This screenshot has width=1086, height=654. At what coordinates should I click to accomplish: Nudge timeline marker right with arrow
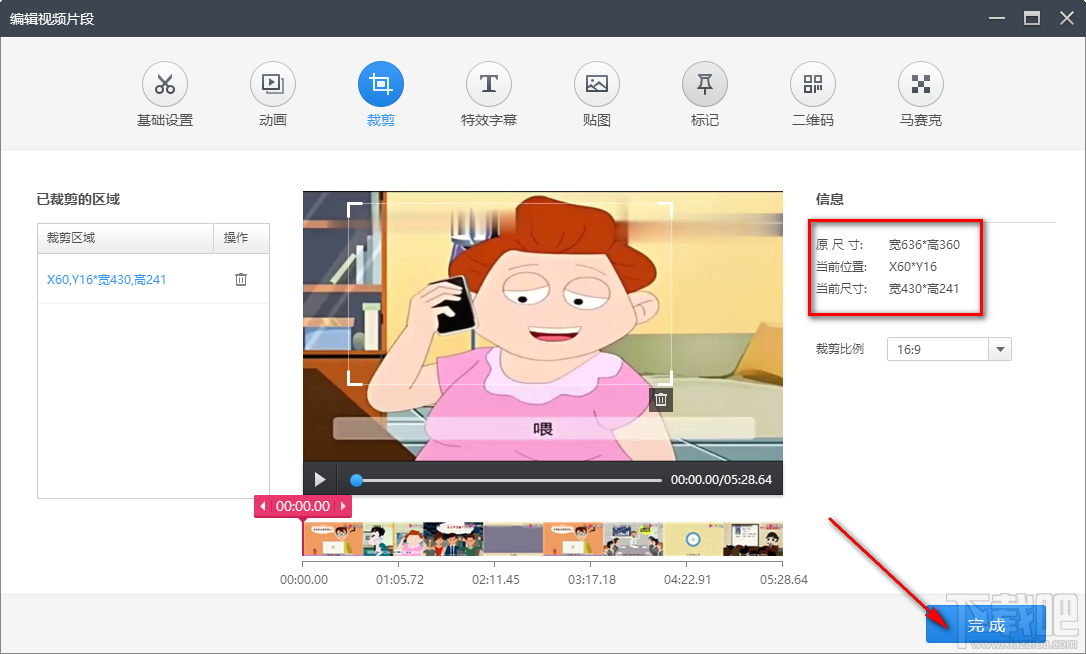(x=343, y=507)
